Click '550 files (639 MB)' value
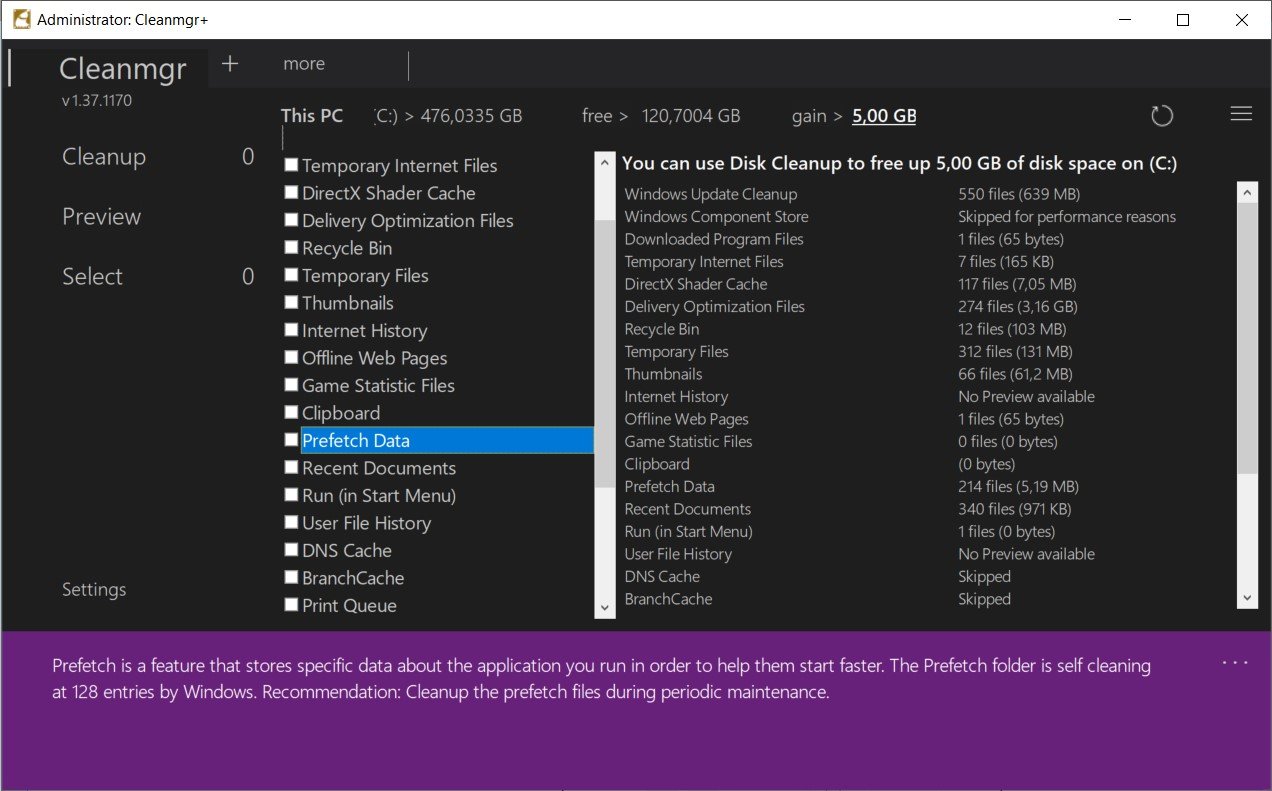 tap(1019, 194)
